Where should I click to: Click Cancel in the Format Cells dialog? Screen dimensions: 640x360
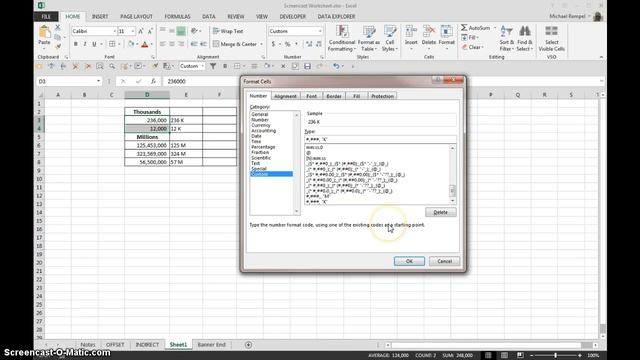(x=444, y=261)
